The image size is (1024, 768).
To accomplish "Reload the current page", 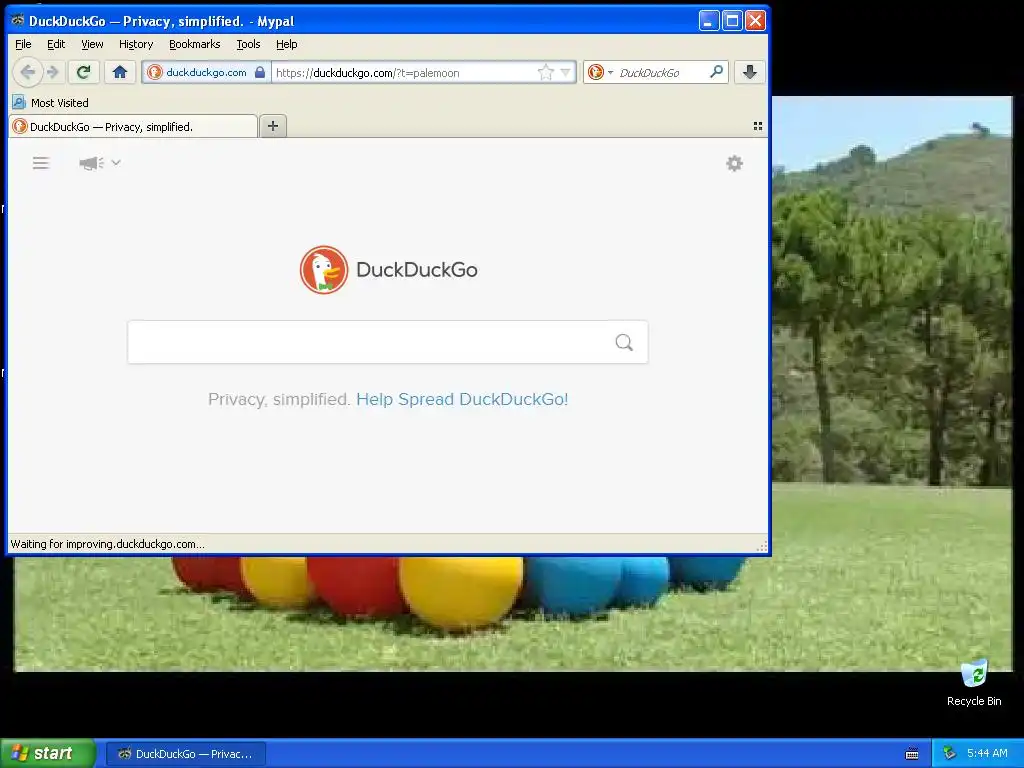I will point(84,72).
